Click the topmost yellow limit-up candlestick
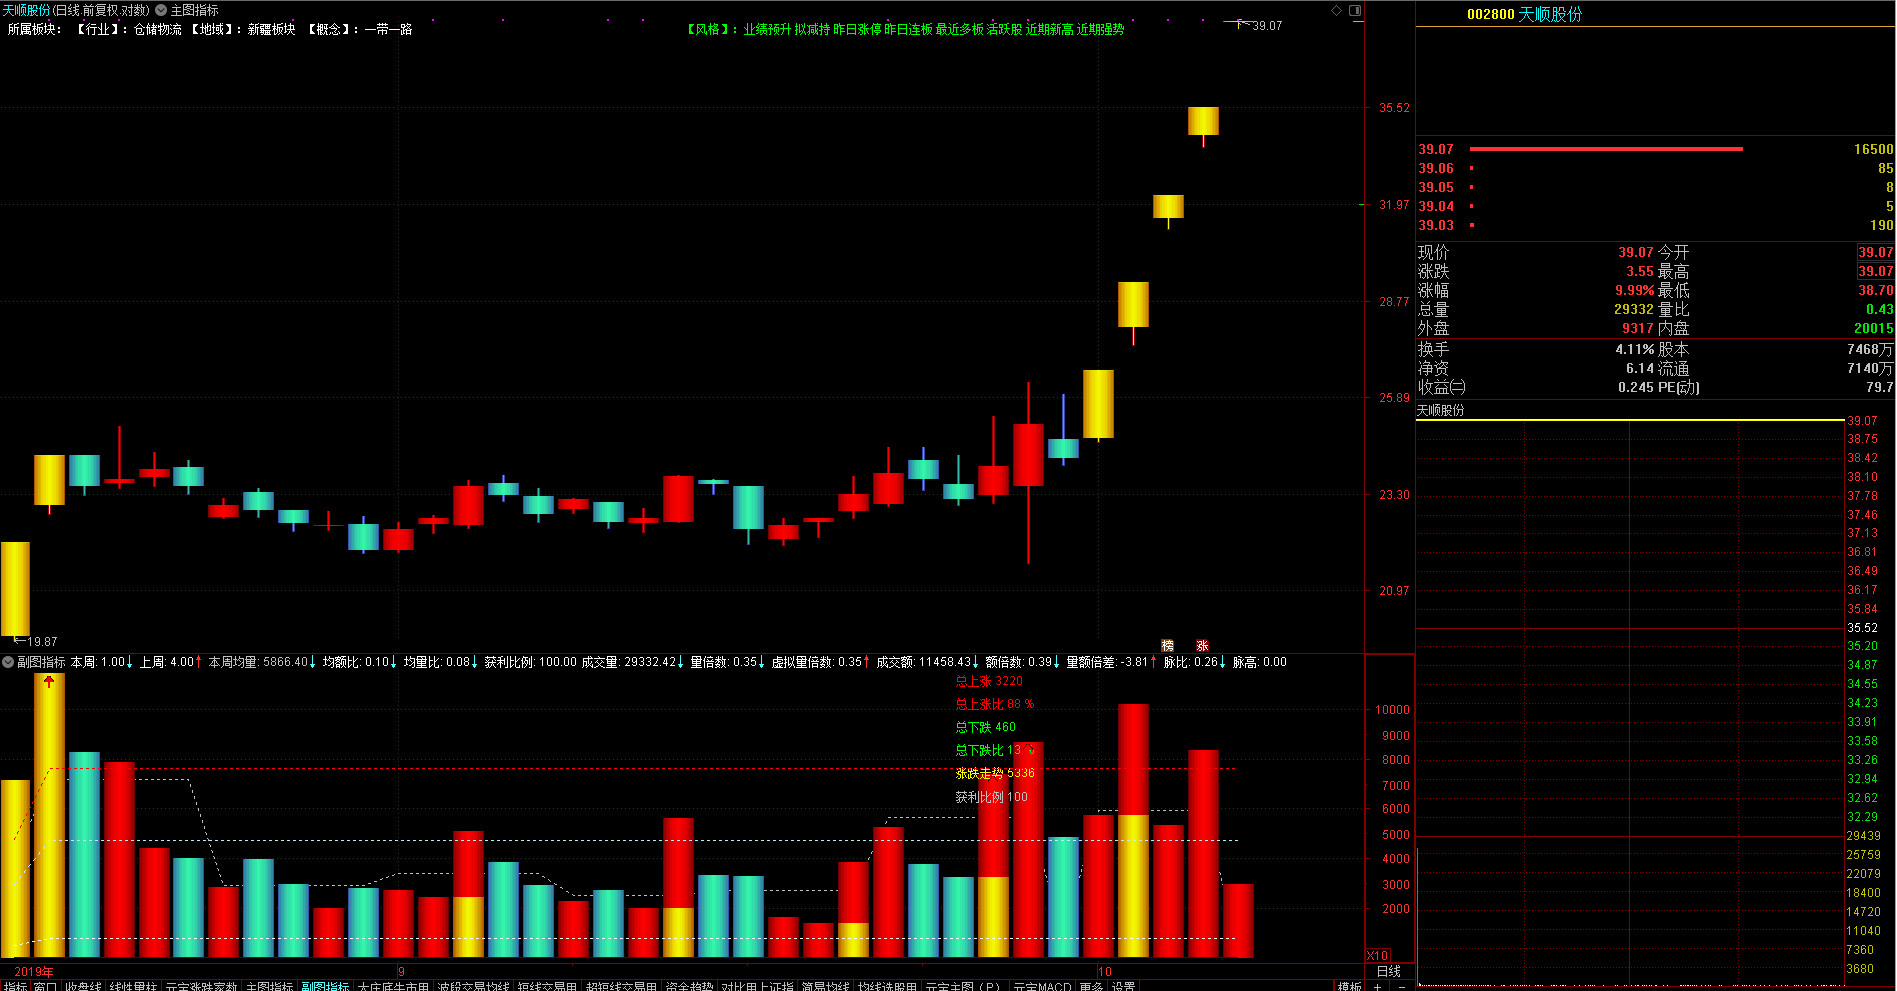Viewport: 1897px width, 991px height. [x=1203, y=121]
